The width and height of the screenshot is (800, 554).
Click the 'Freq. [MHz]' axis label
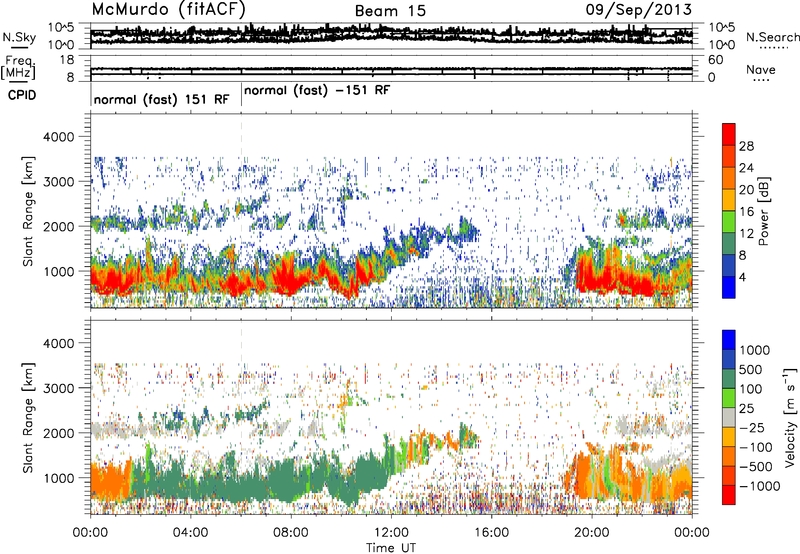click(20, 68)
